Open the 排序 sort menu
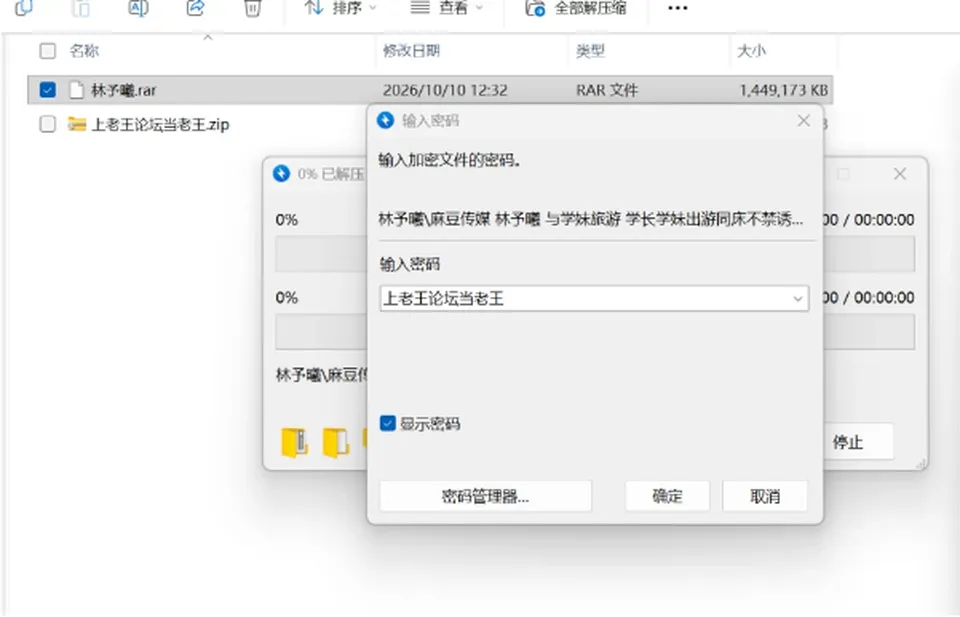Viewport: 960px width, 617px height. 340,8
